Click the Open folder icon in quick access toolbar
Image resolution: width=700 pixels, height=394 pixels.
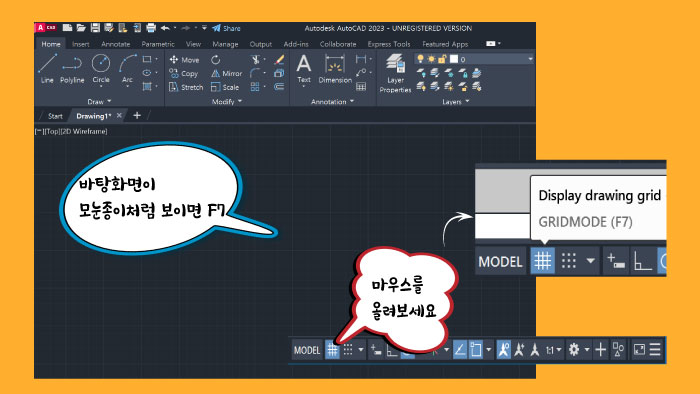(81, 28)
